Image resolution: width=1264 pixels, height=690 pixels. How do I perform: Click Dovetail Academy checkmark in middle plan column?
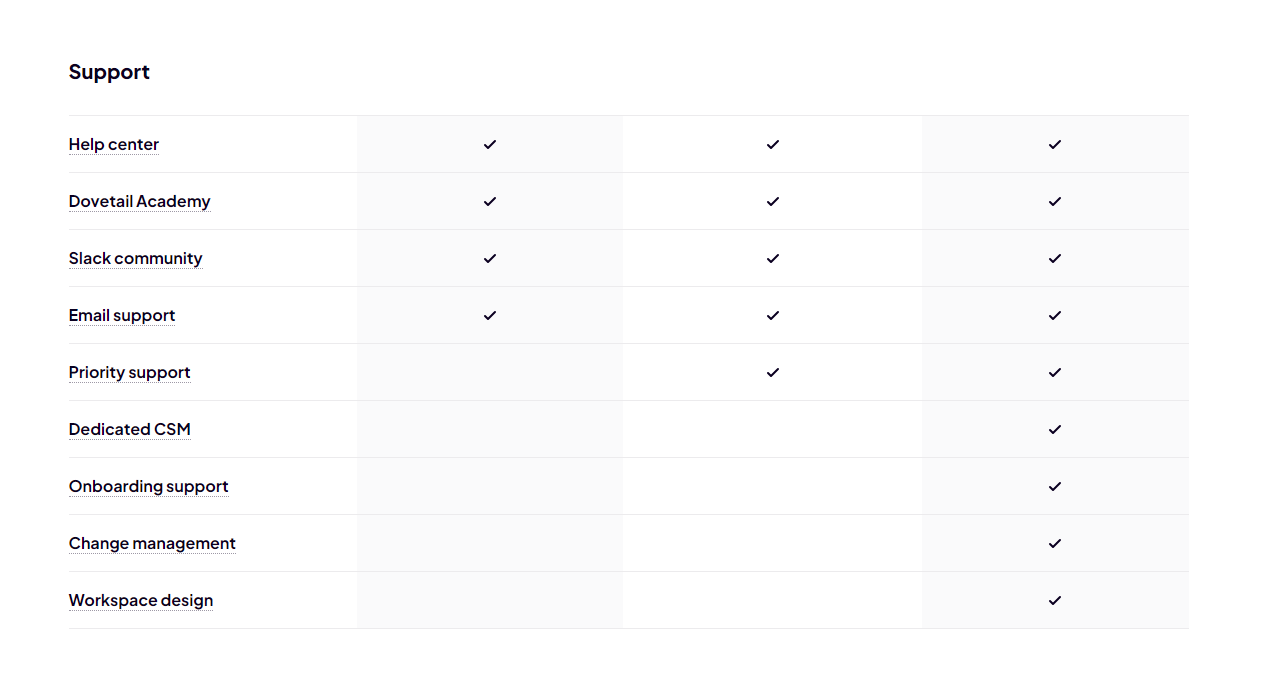[x=773, y=201]
